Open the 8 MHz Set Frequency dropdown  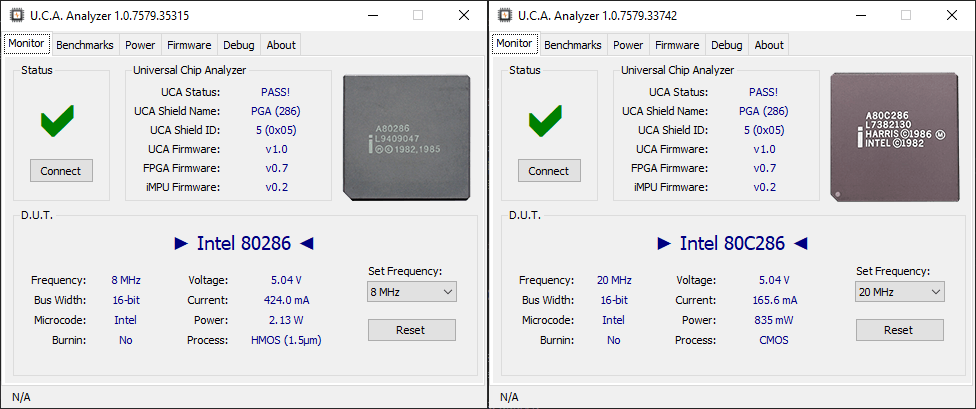[x=411, y=291]
